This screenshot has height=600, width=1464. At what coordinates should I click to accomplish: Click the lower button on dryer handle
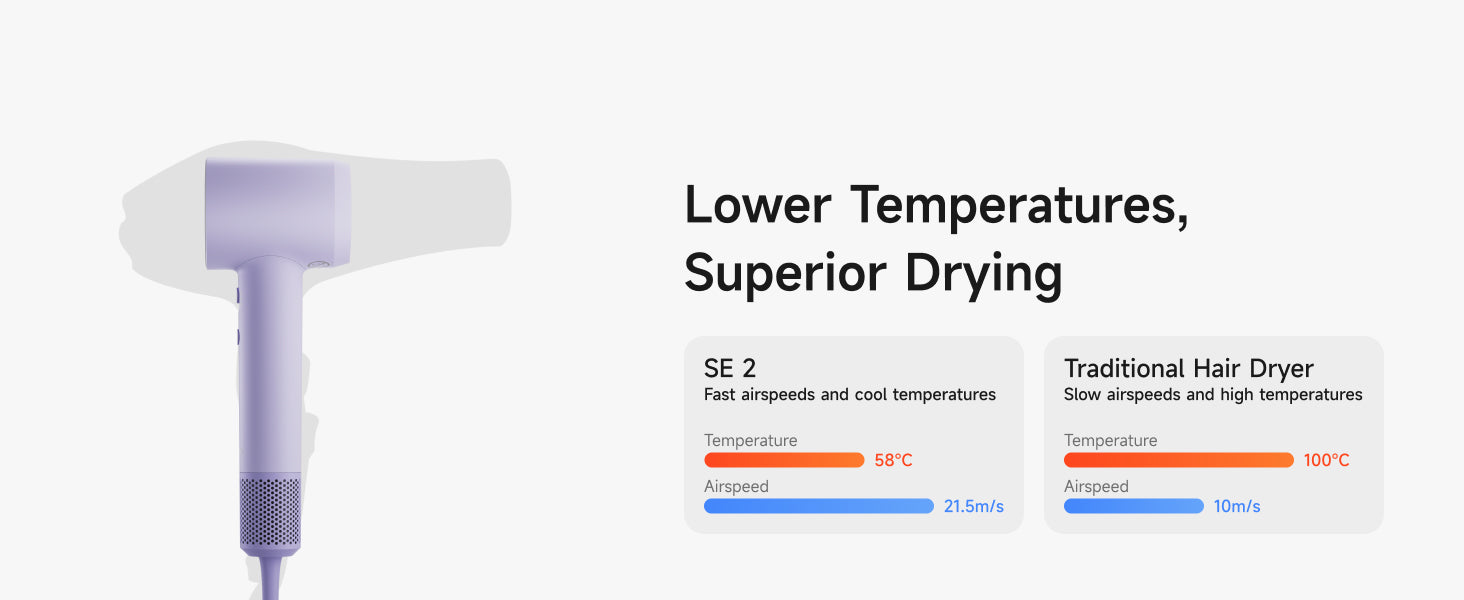pos(238,337)
